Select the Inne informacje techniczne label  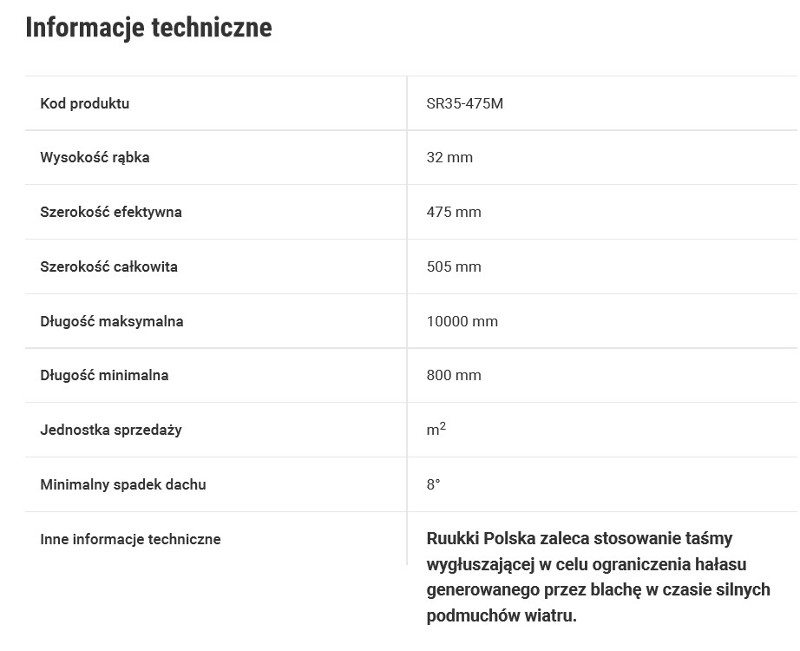(x=130, y=539)
